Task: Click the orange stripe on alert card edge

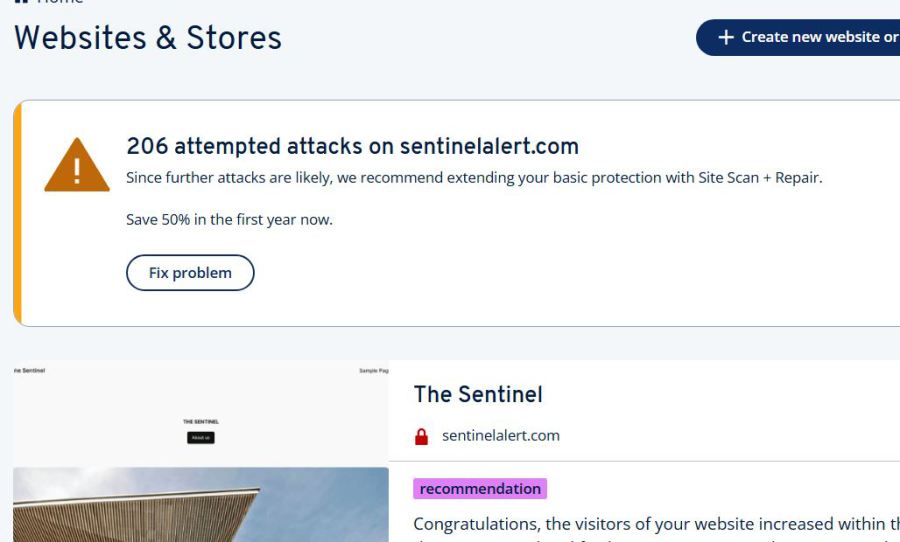Action: [17, 213]
